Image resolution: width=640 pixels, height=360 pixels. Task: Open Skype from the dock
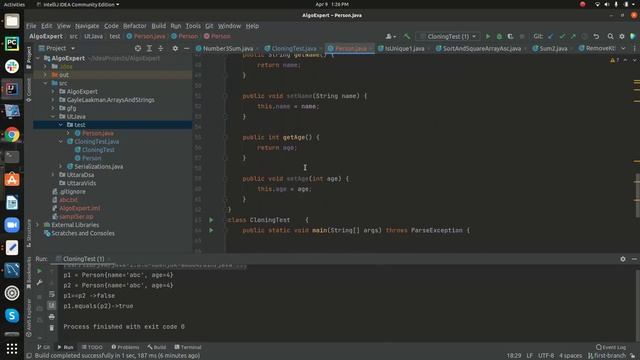12,316
